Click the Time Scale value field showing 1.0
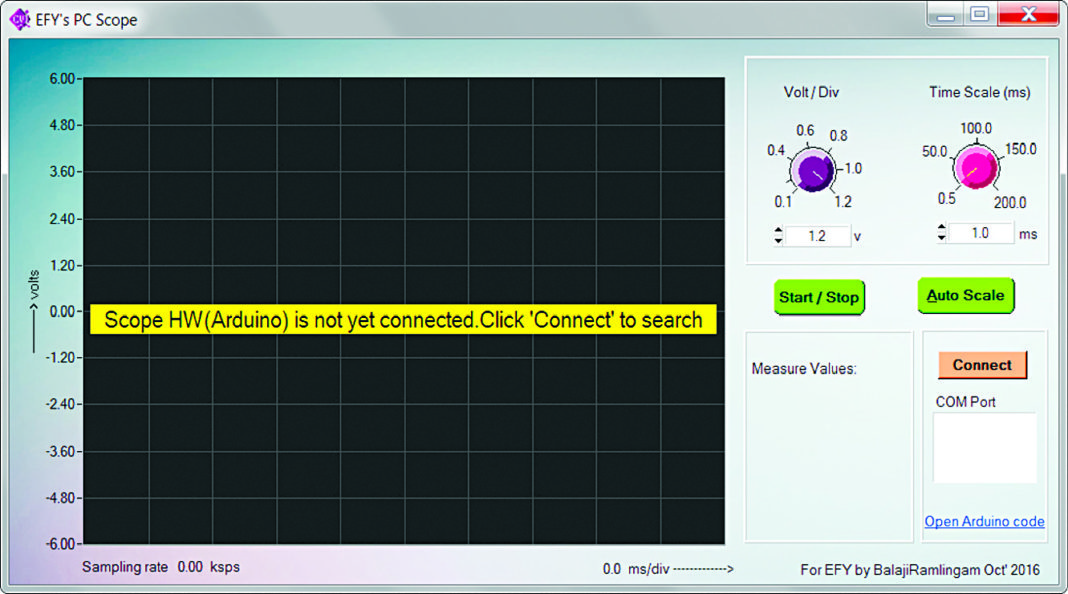Image resolution: width=1068 pixels, height=594 pixels. tap(980, 233)
